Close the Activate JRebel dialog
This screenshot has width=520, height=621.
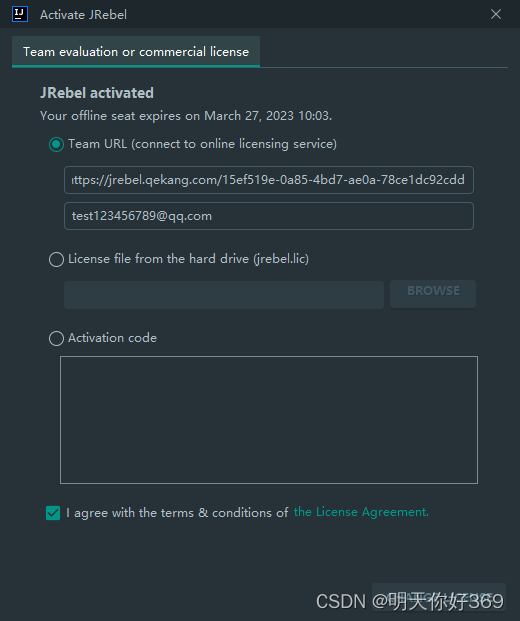[495, 14]
